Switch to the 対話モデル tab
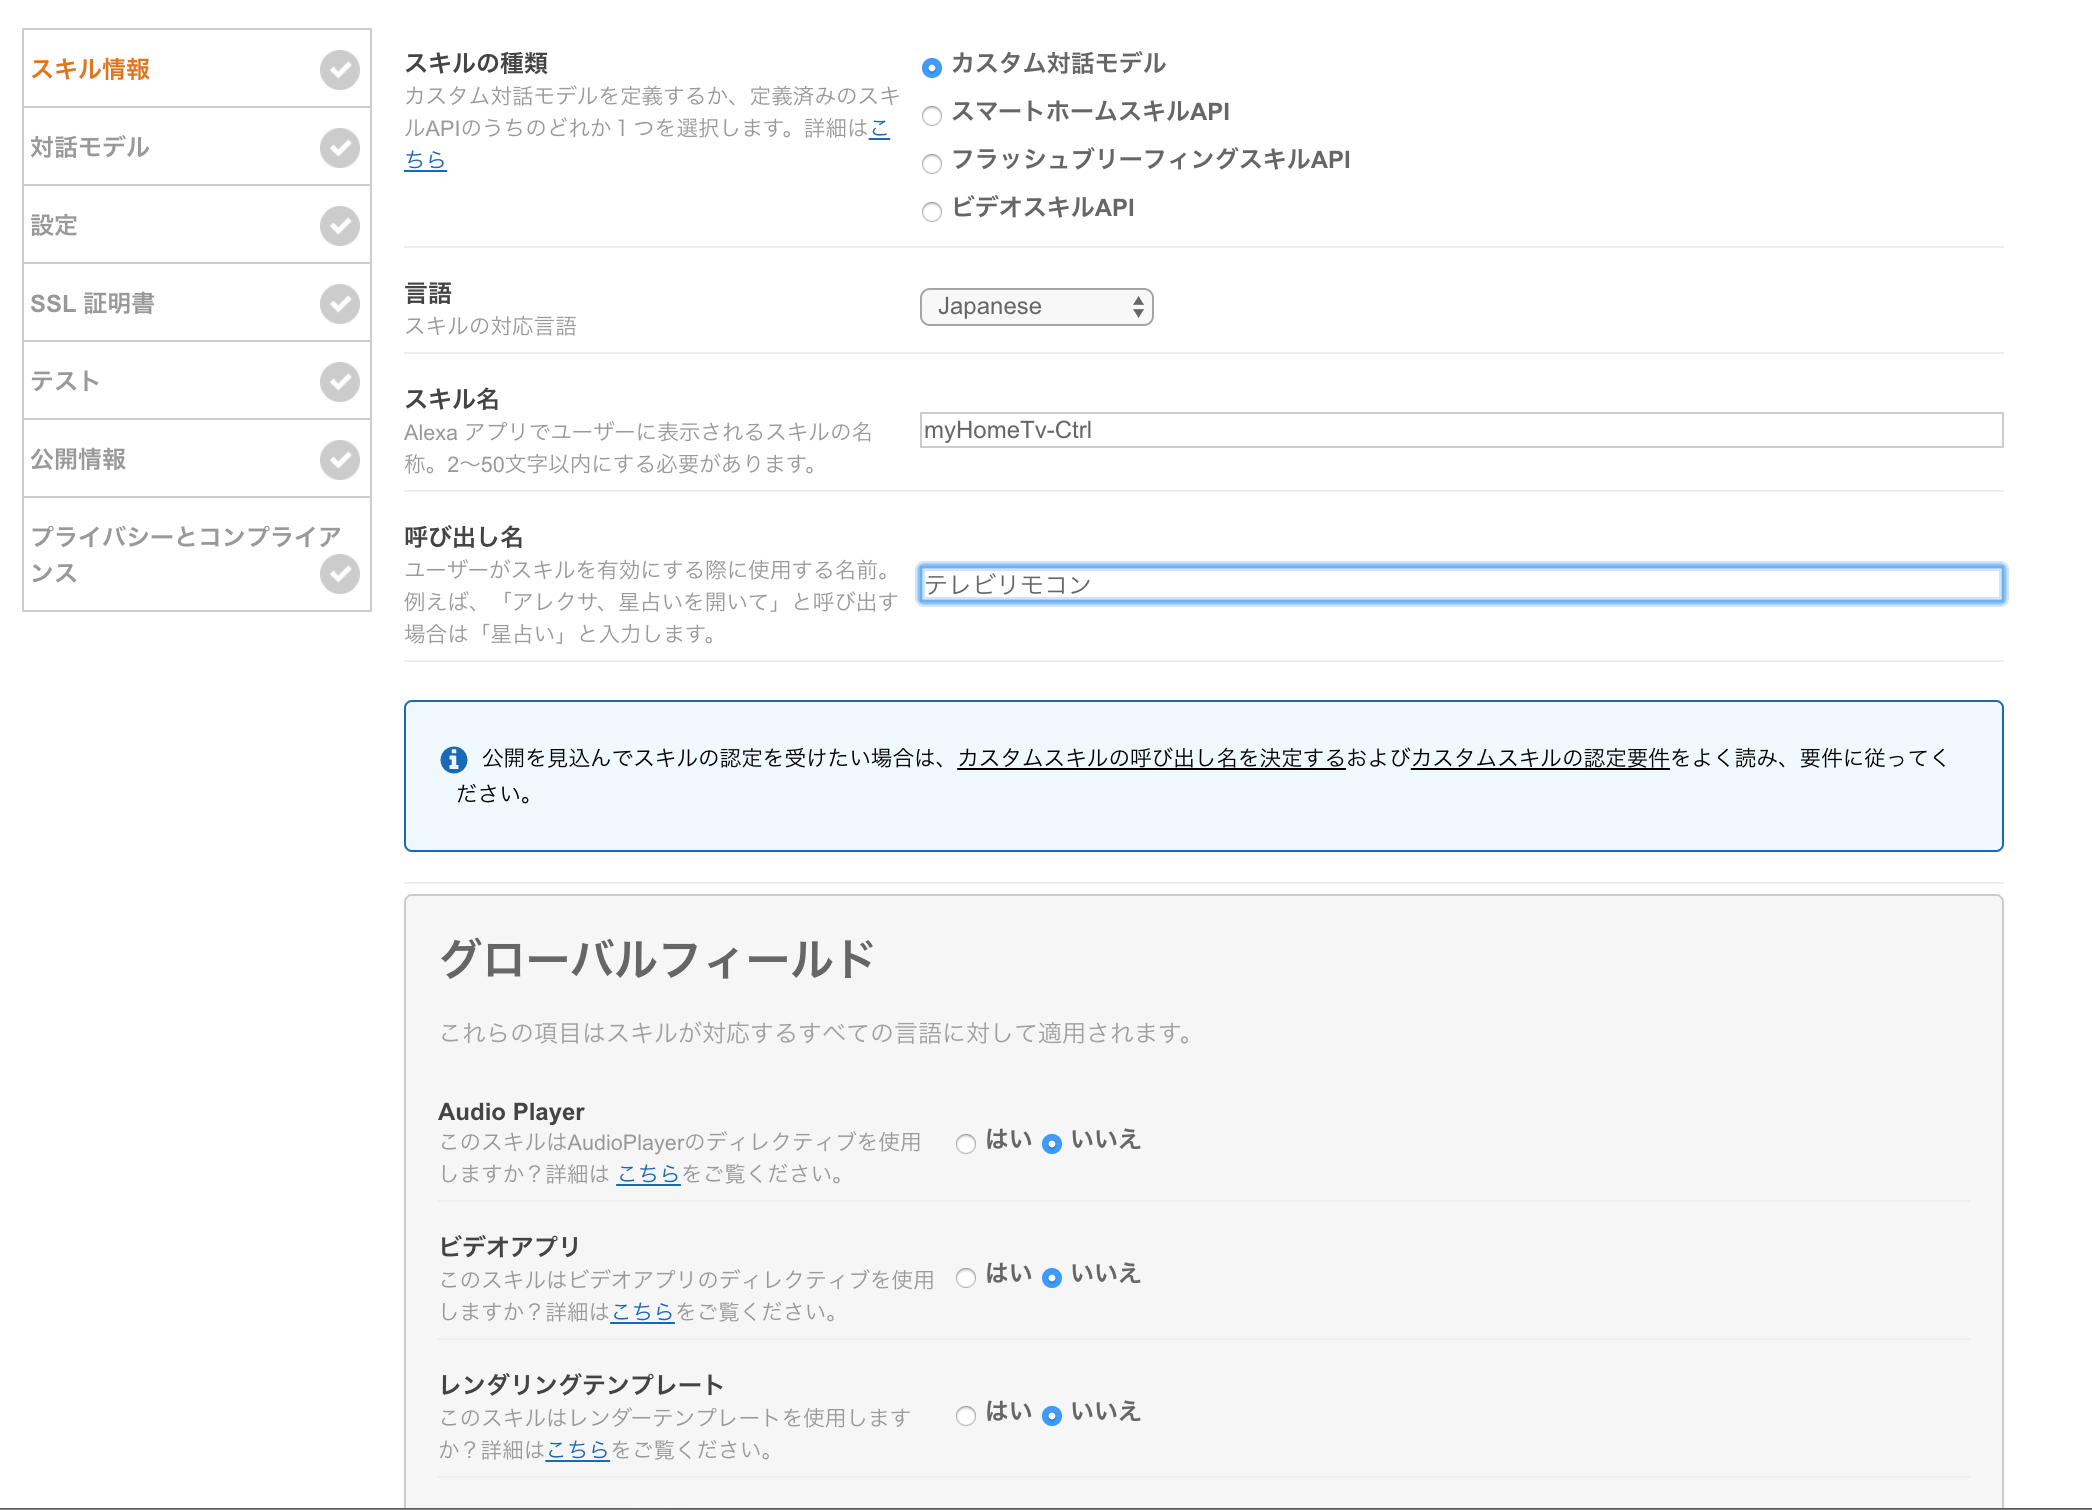The width and height of the screenshot is (2092, 1510). coord(197,147)
